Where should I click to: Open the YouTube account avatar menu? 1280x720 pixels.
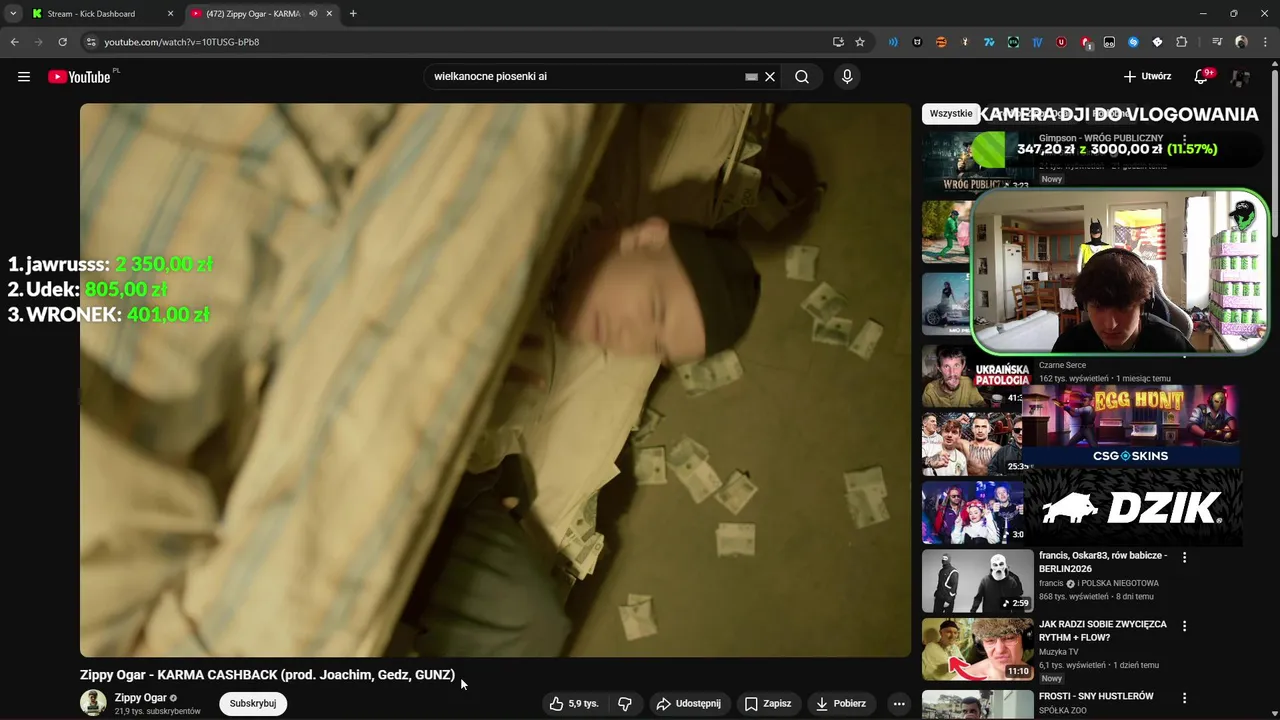(x=1240, y=77)
